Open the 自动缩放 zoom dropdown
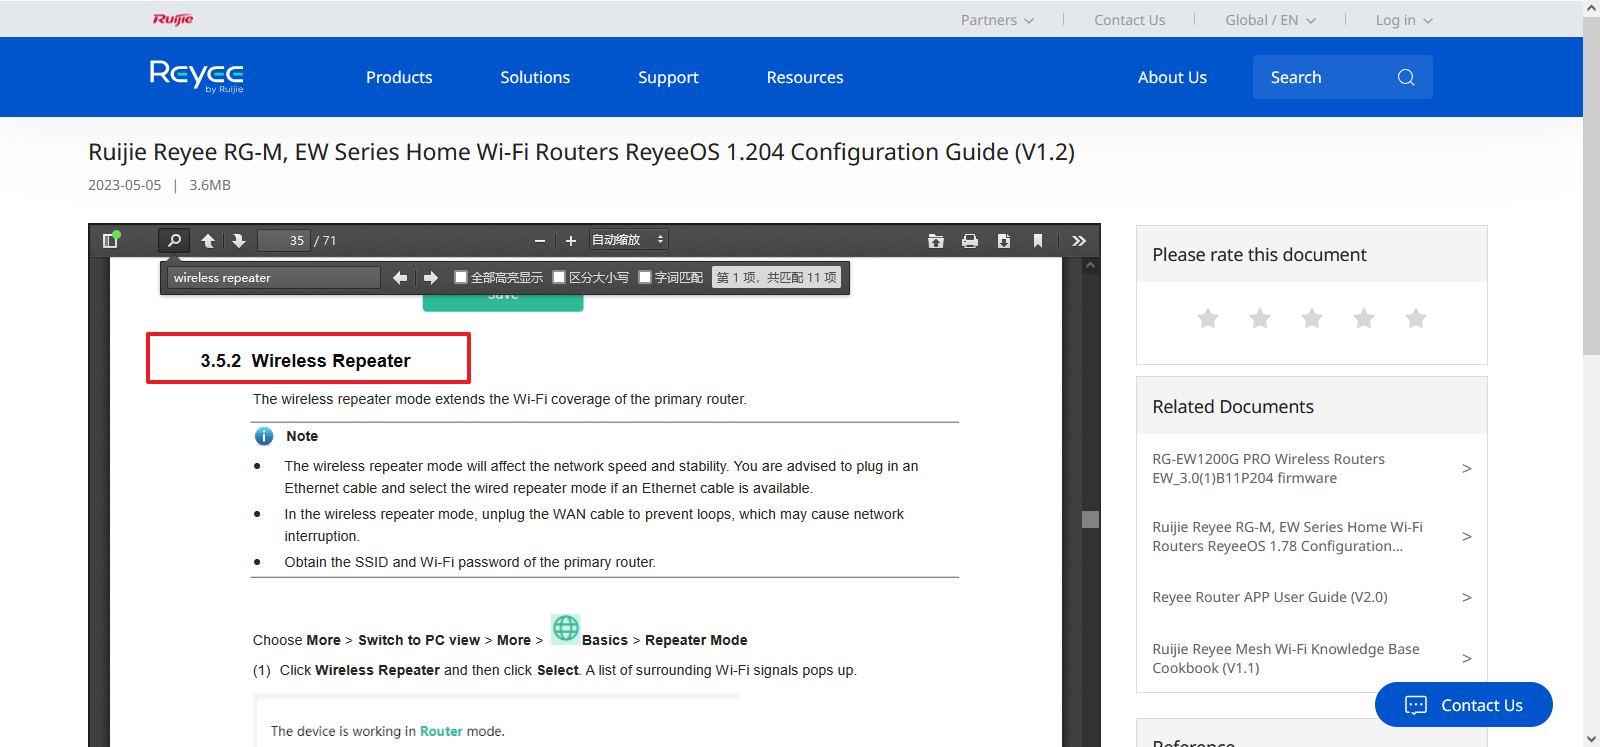The width and height of the screenshot is (1600, 747). point(627,240)
